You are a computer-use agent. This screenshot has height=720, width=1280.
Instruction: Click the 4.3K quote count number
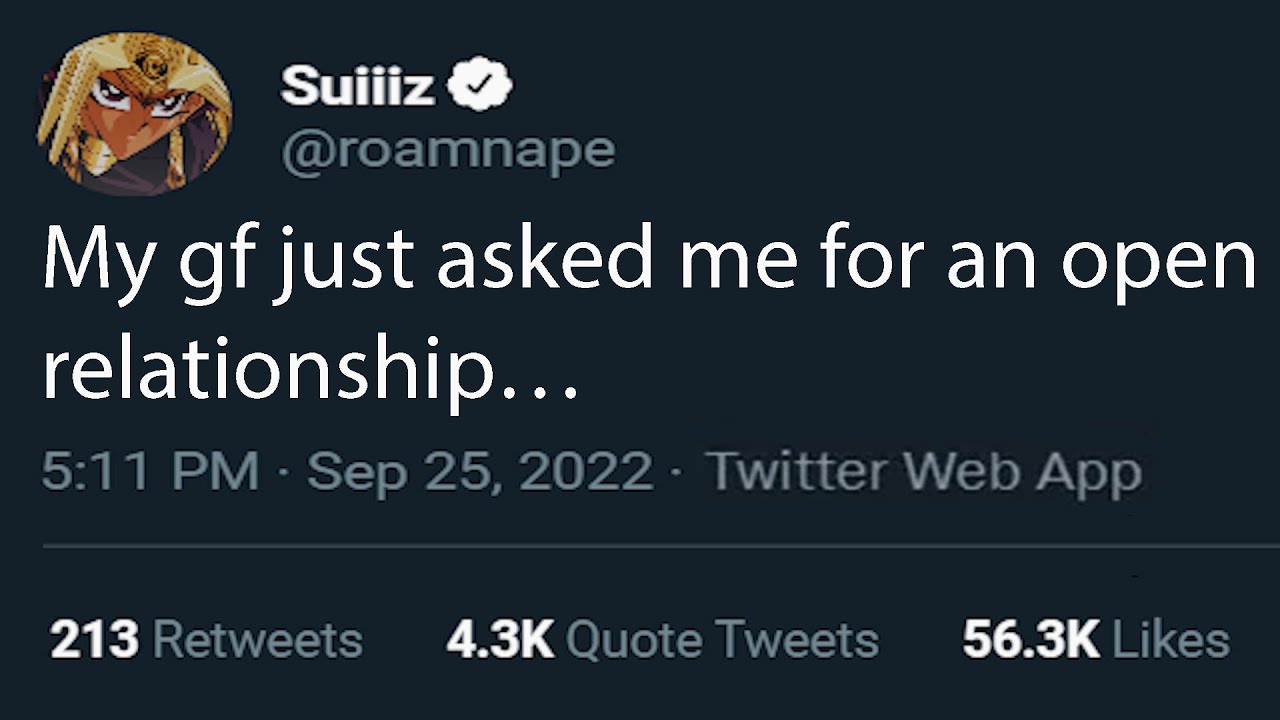click(x=500, y=640)
